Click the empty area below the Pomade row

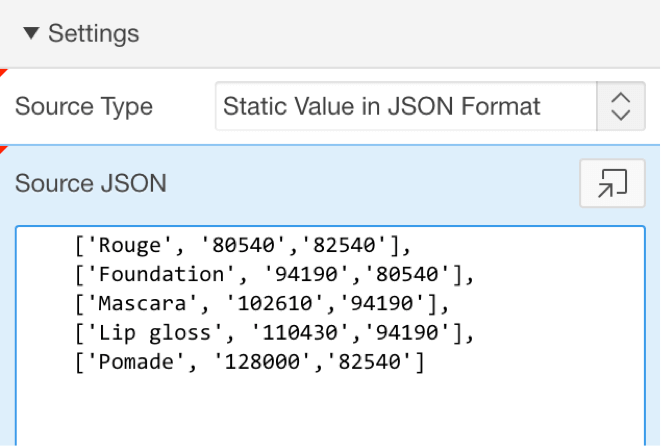330,411
